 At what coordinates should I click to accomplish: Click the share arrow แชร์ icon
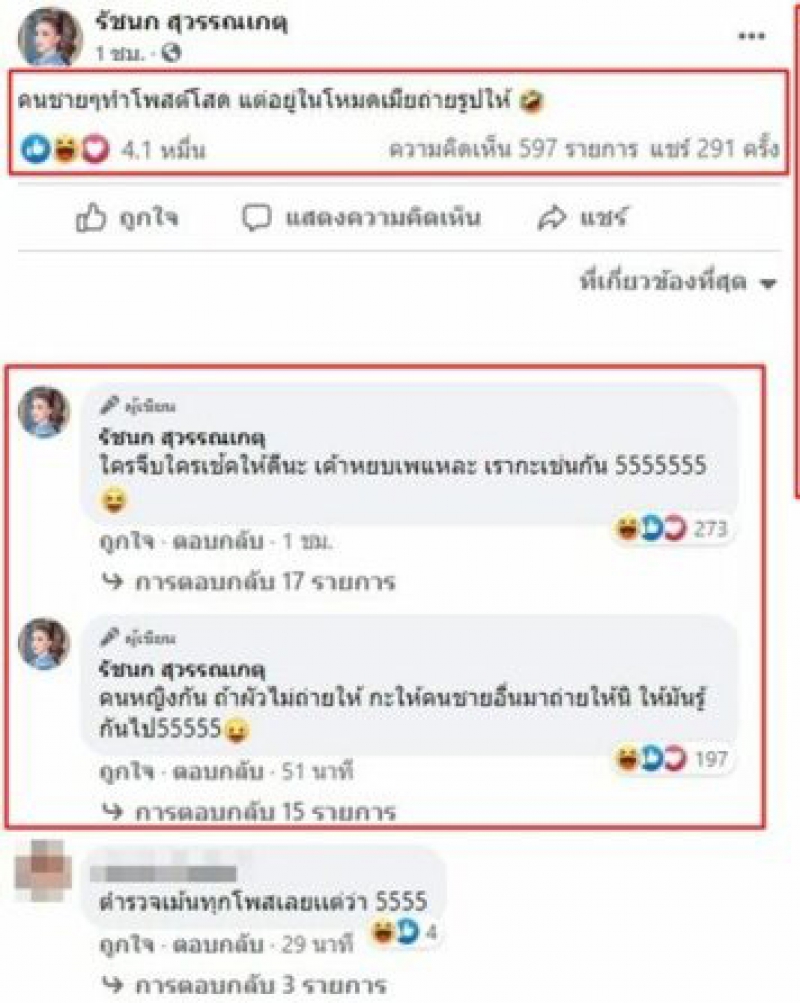552,218
